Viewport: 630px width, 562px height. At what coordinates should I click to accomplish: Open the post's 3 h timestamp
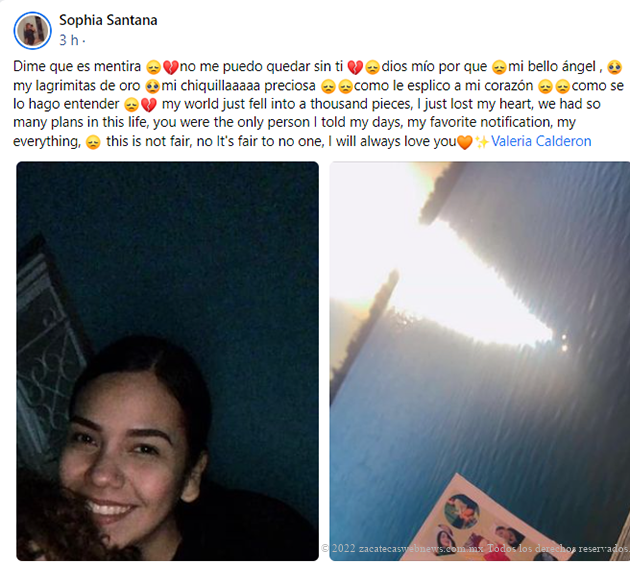69,40
